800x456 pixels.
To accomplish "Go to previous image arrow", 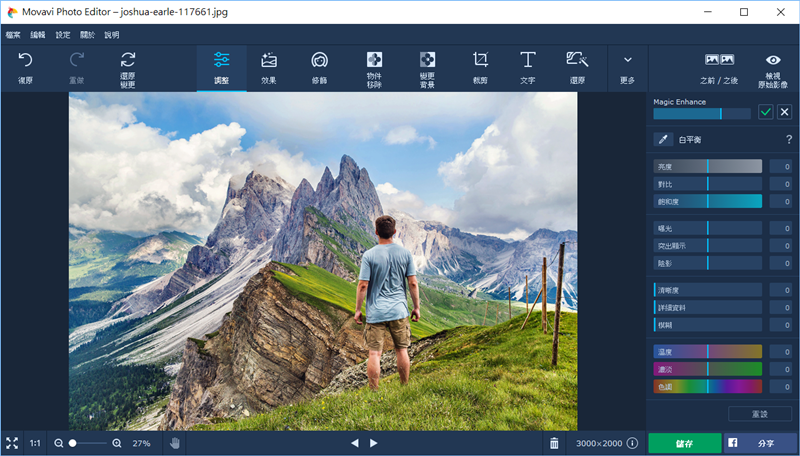I will coord(355,443).
